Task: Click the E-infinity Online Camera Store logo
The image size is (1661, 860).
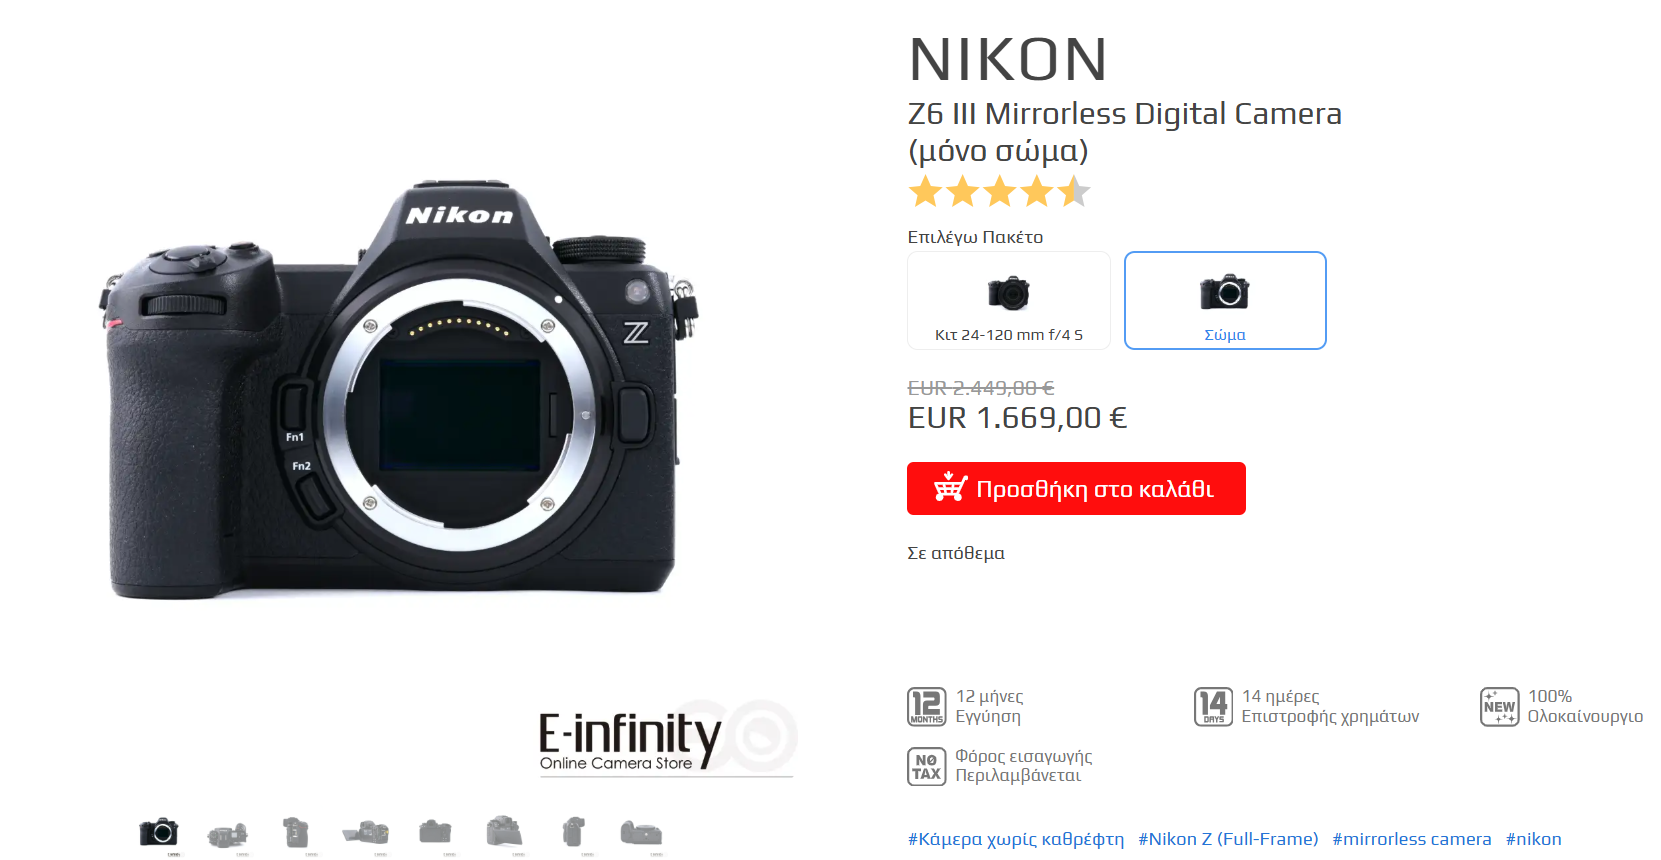Action: click(x=667, y=740)
